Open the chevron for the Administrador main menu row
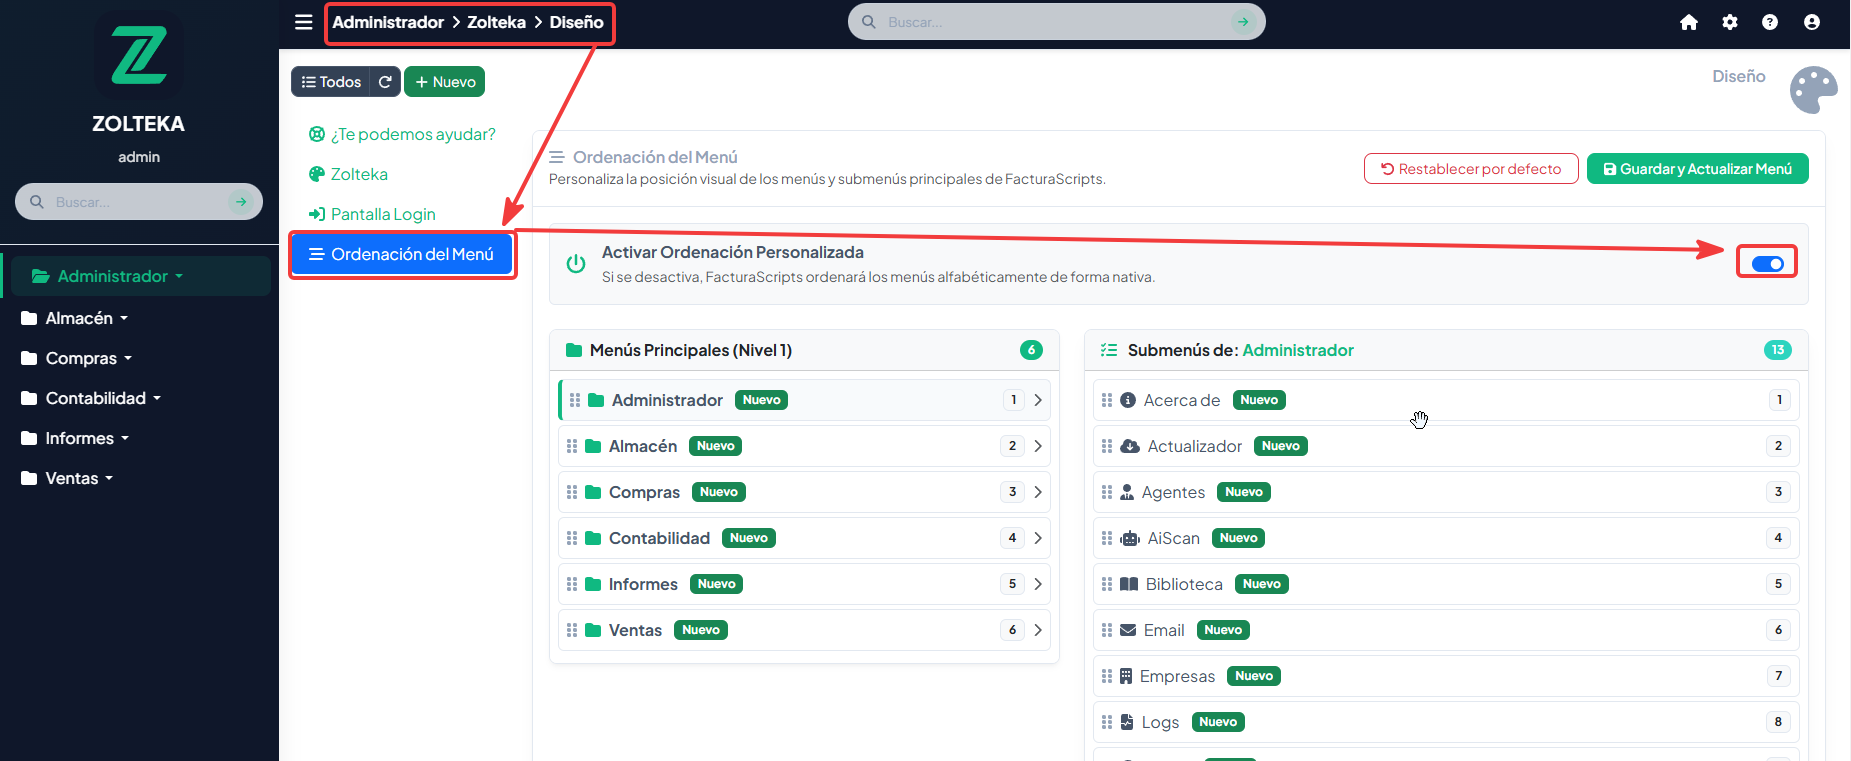 point(1038,400)
